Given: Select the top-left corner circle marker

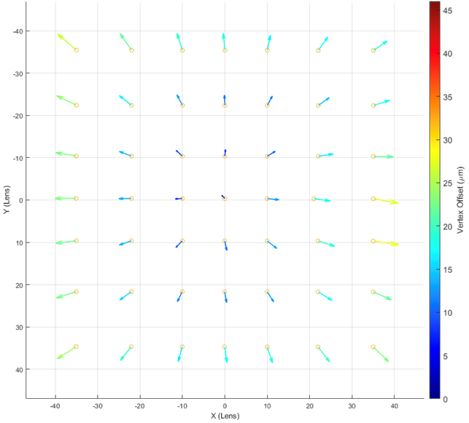Looking at the screenshot, I should point(76,50).
